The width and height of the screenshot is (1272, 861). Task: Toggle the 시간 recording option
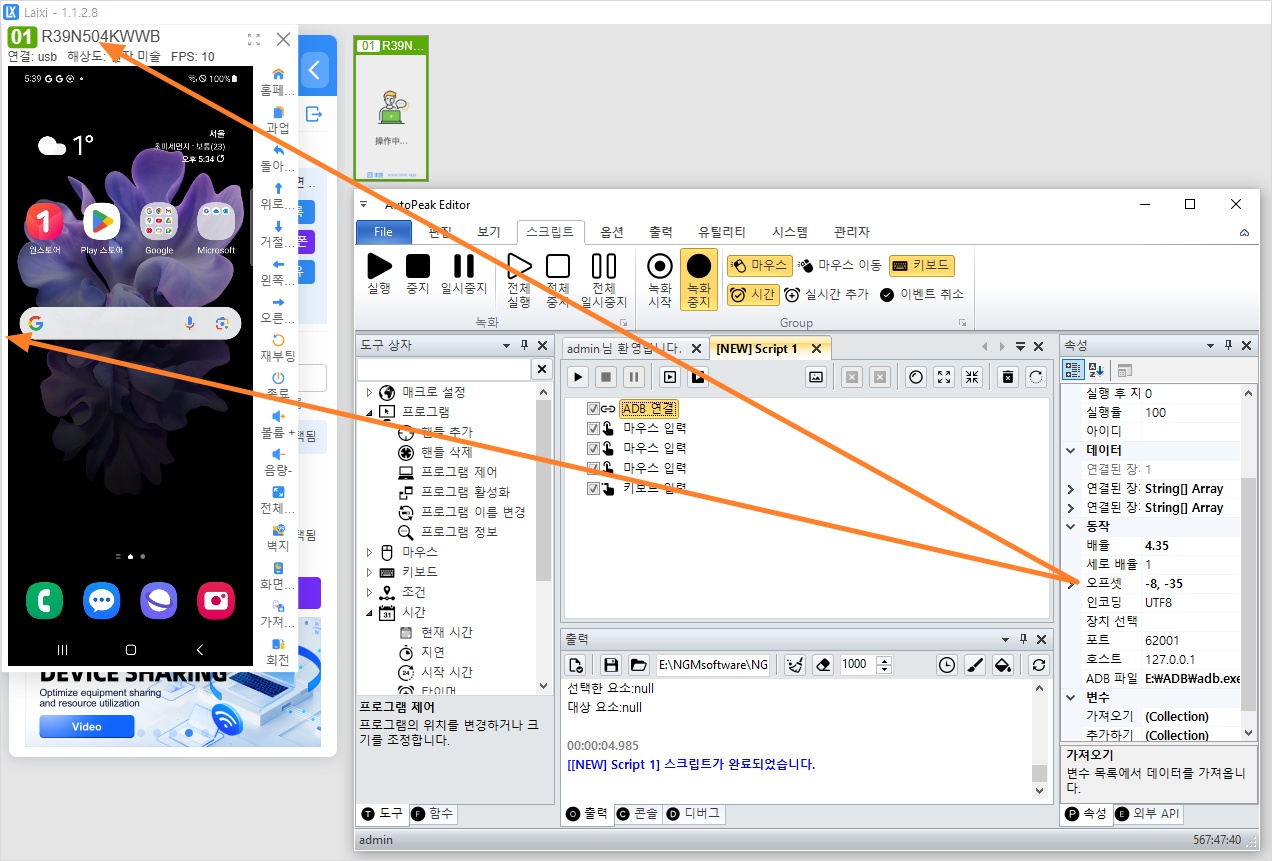point(752,294)
